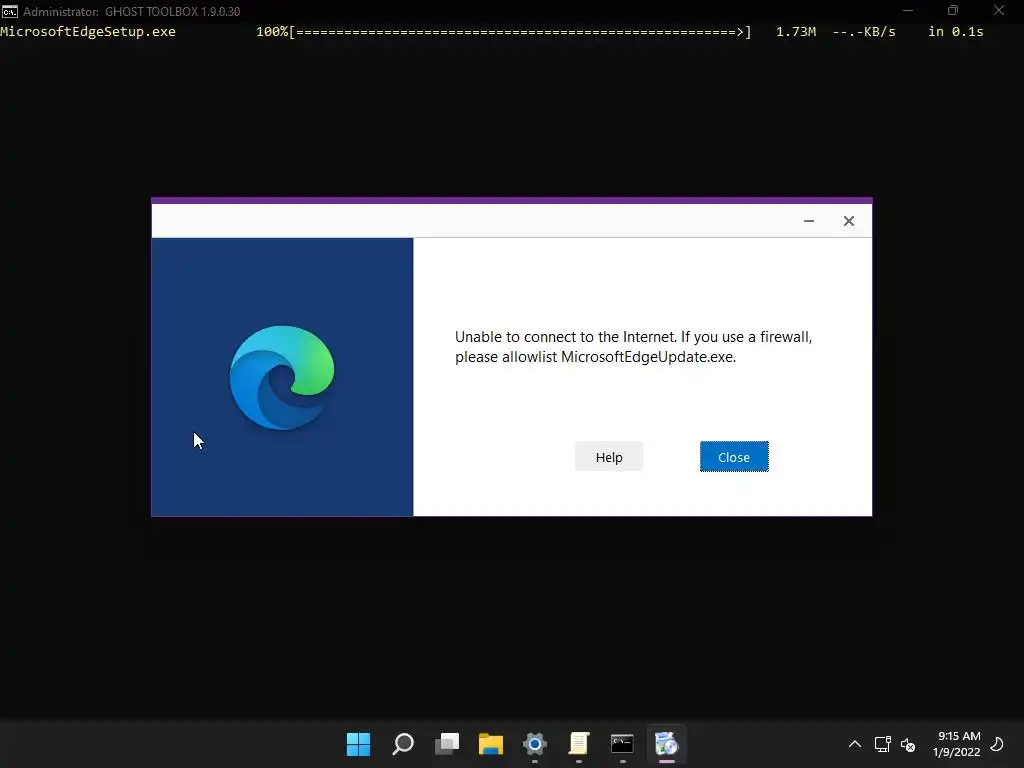Minimize the GHOST TOOLBOX console window
1024x768 pixels.
point(908,10)
